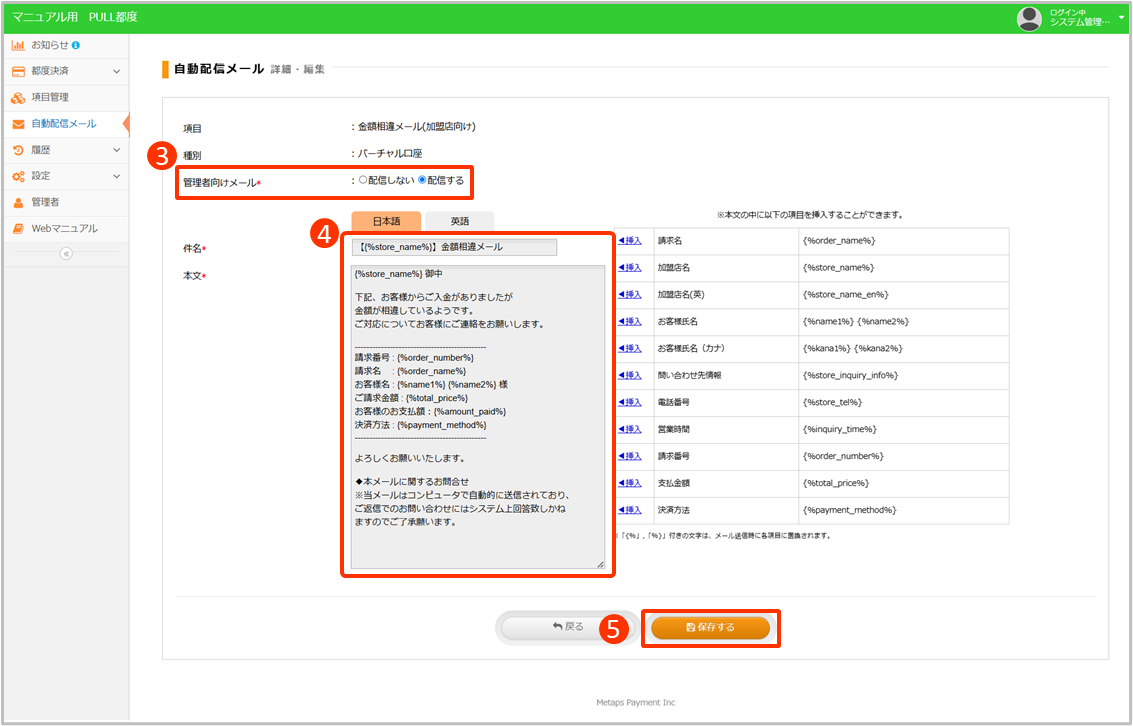This screenshot has width=1133, height=726.
Task: Click the Webマニュアル book icon
Action: pos(18,229)
